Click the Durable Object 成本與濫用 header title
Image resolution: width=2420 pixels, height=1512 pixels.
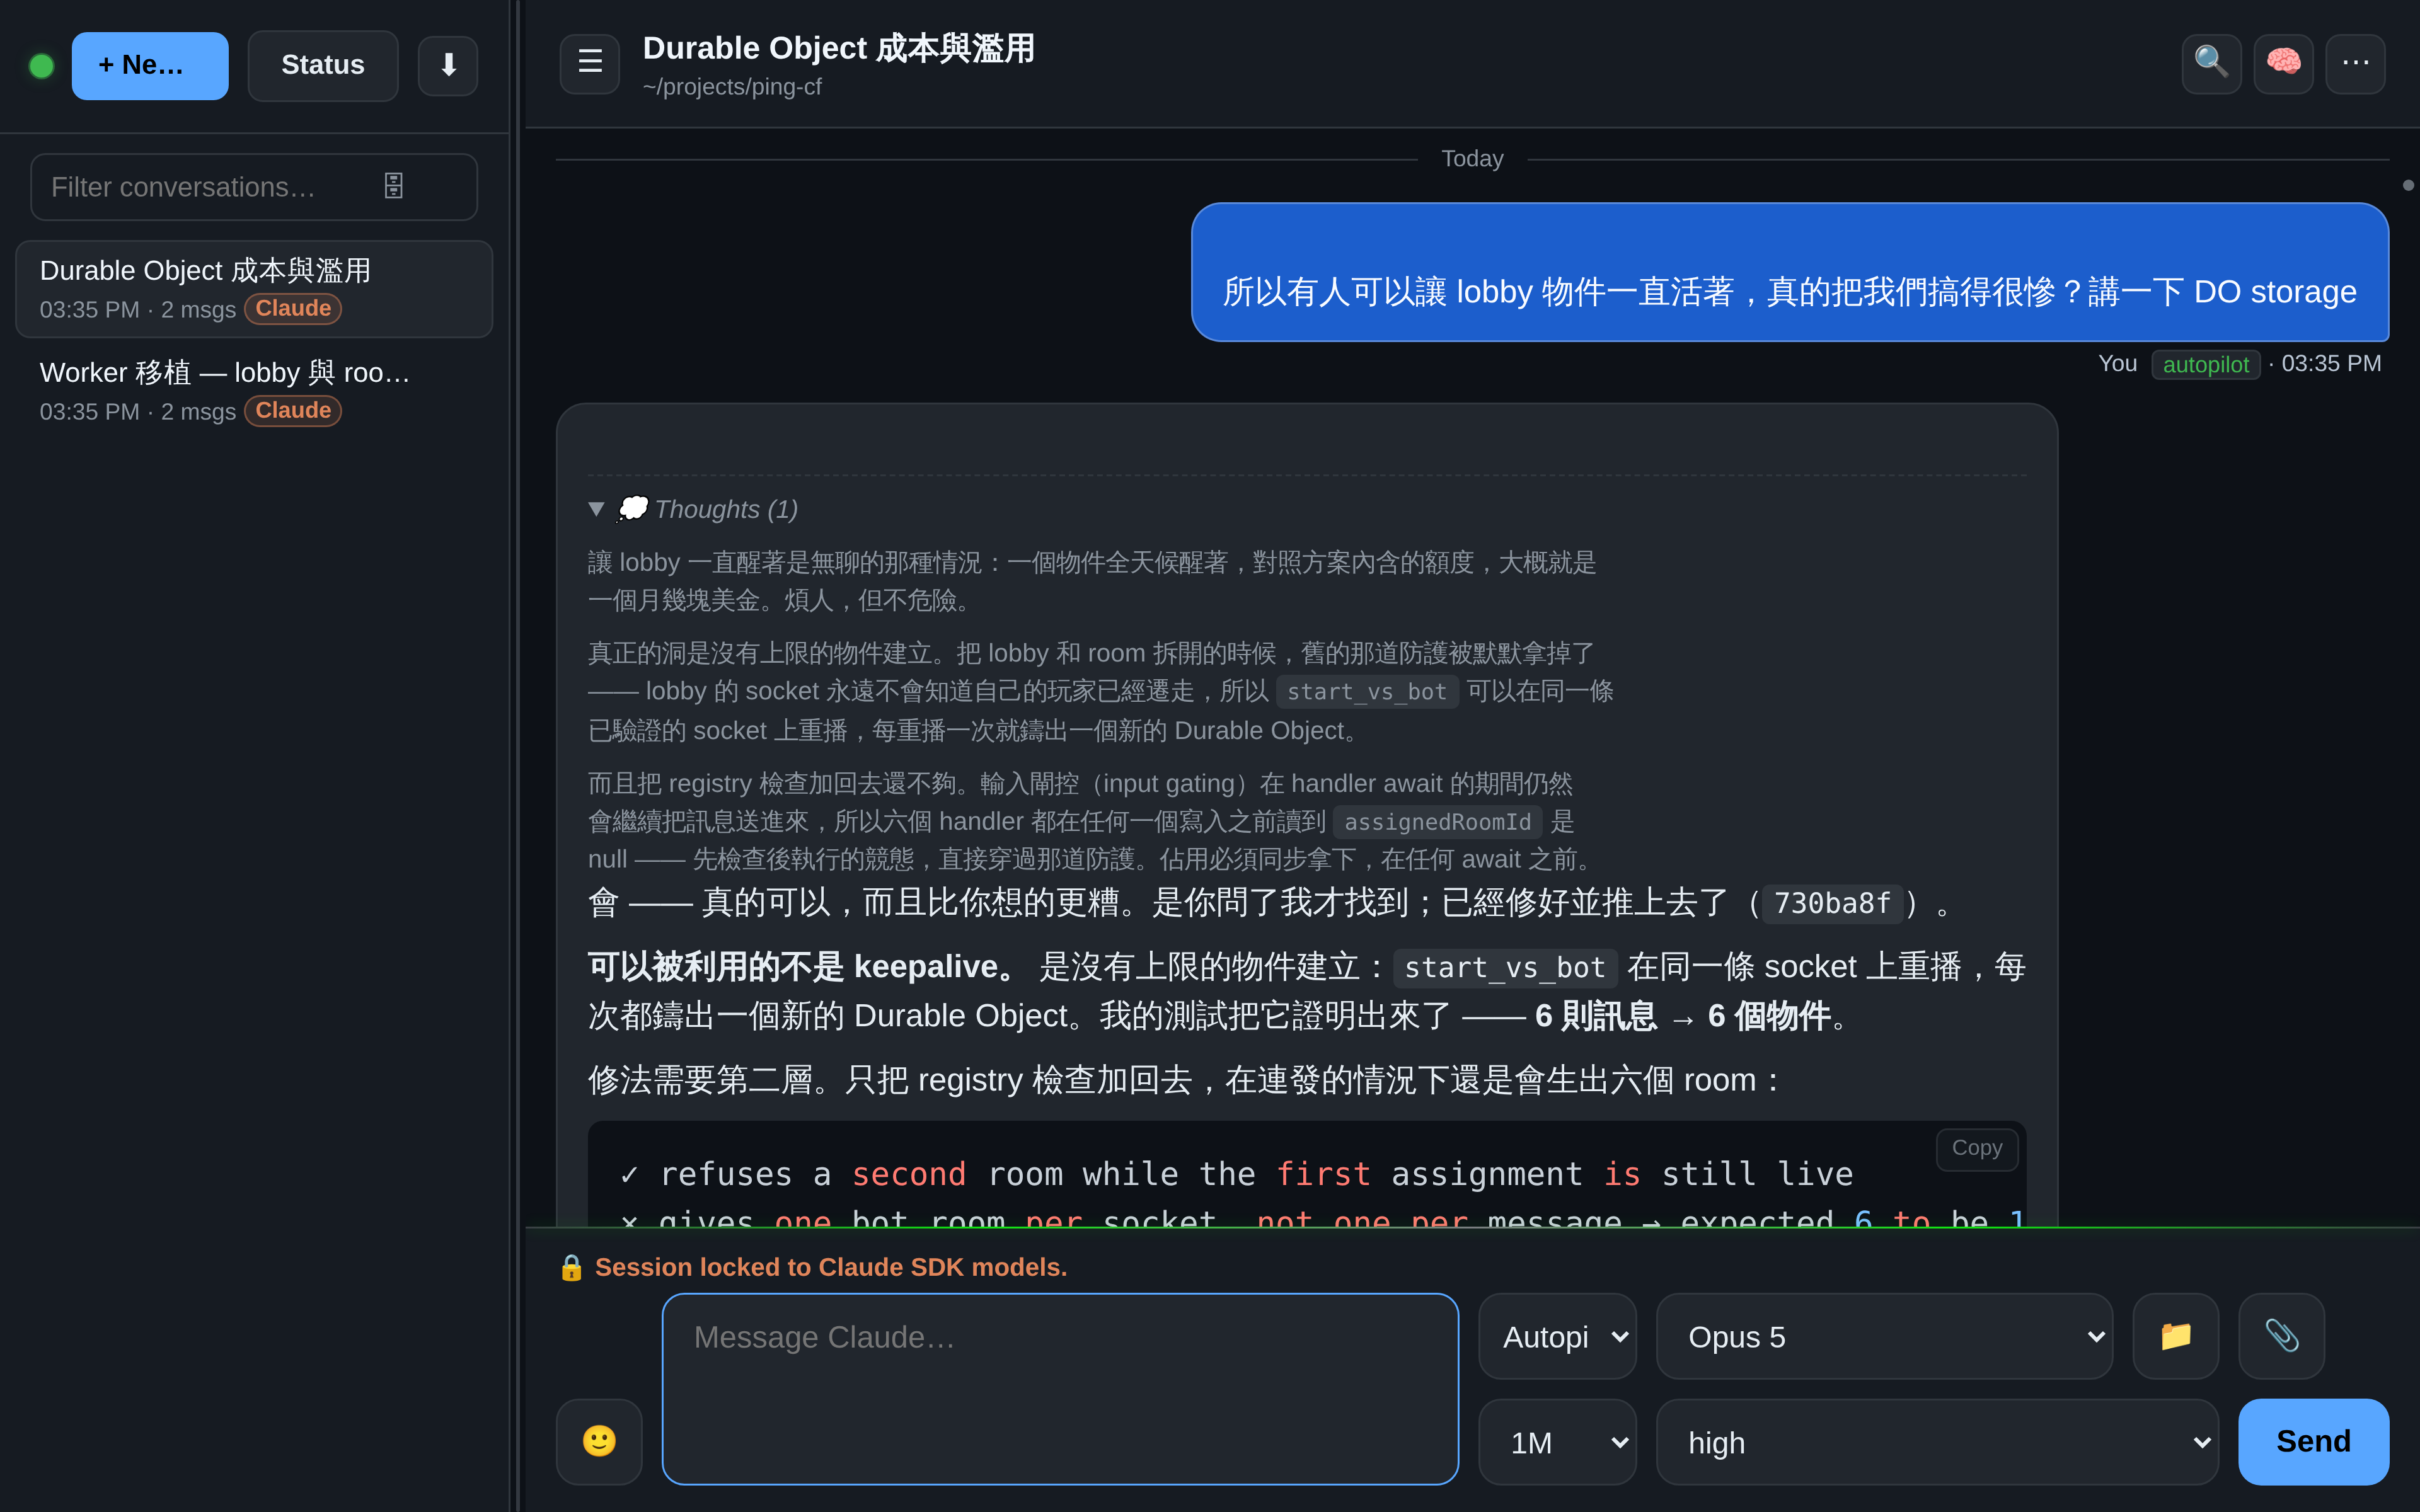tap(838, 48)
